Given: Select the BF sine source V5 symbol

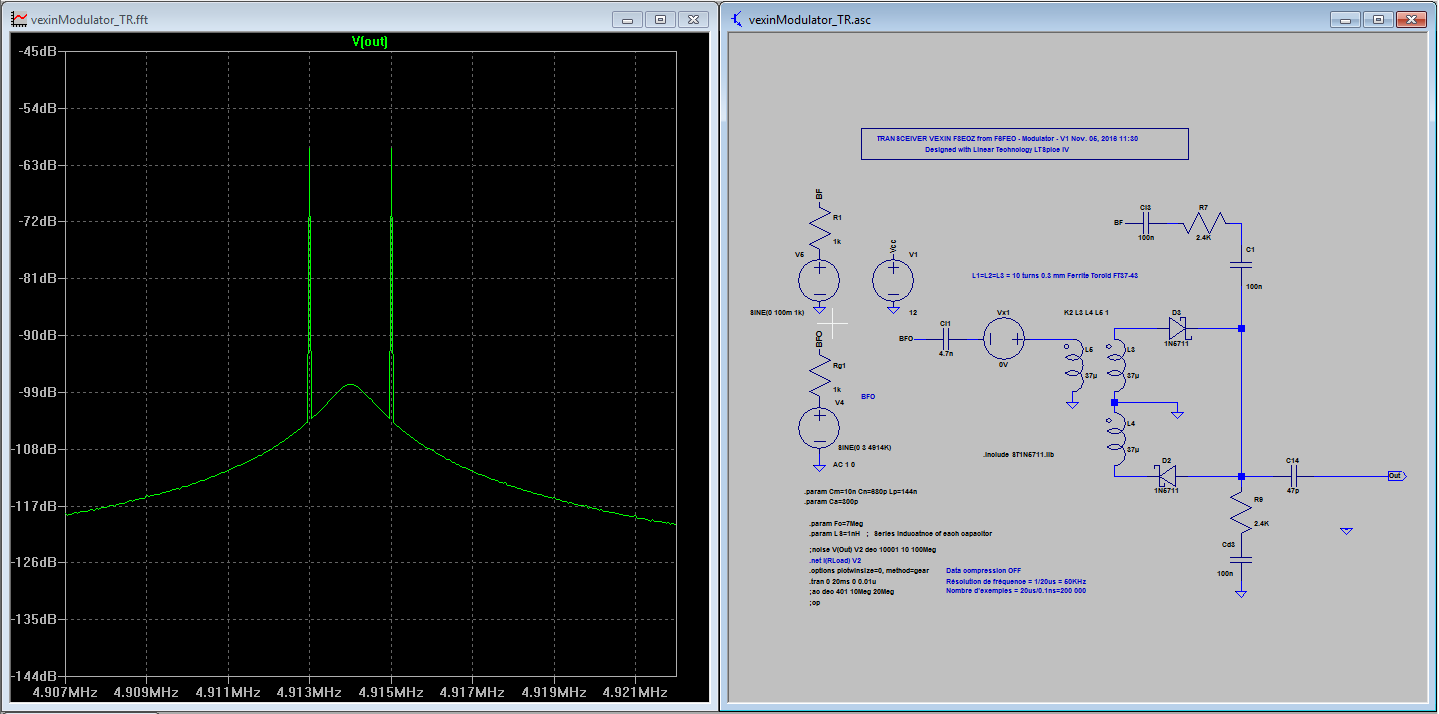Looking at the screenshot, I should coord(818,281).
